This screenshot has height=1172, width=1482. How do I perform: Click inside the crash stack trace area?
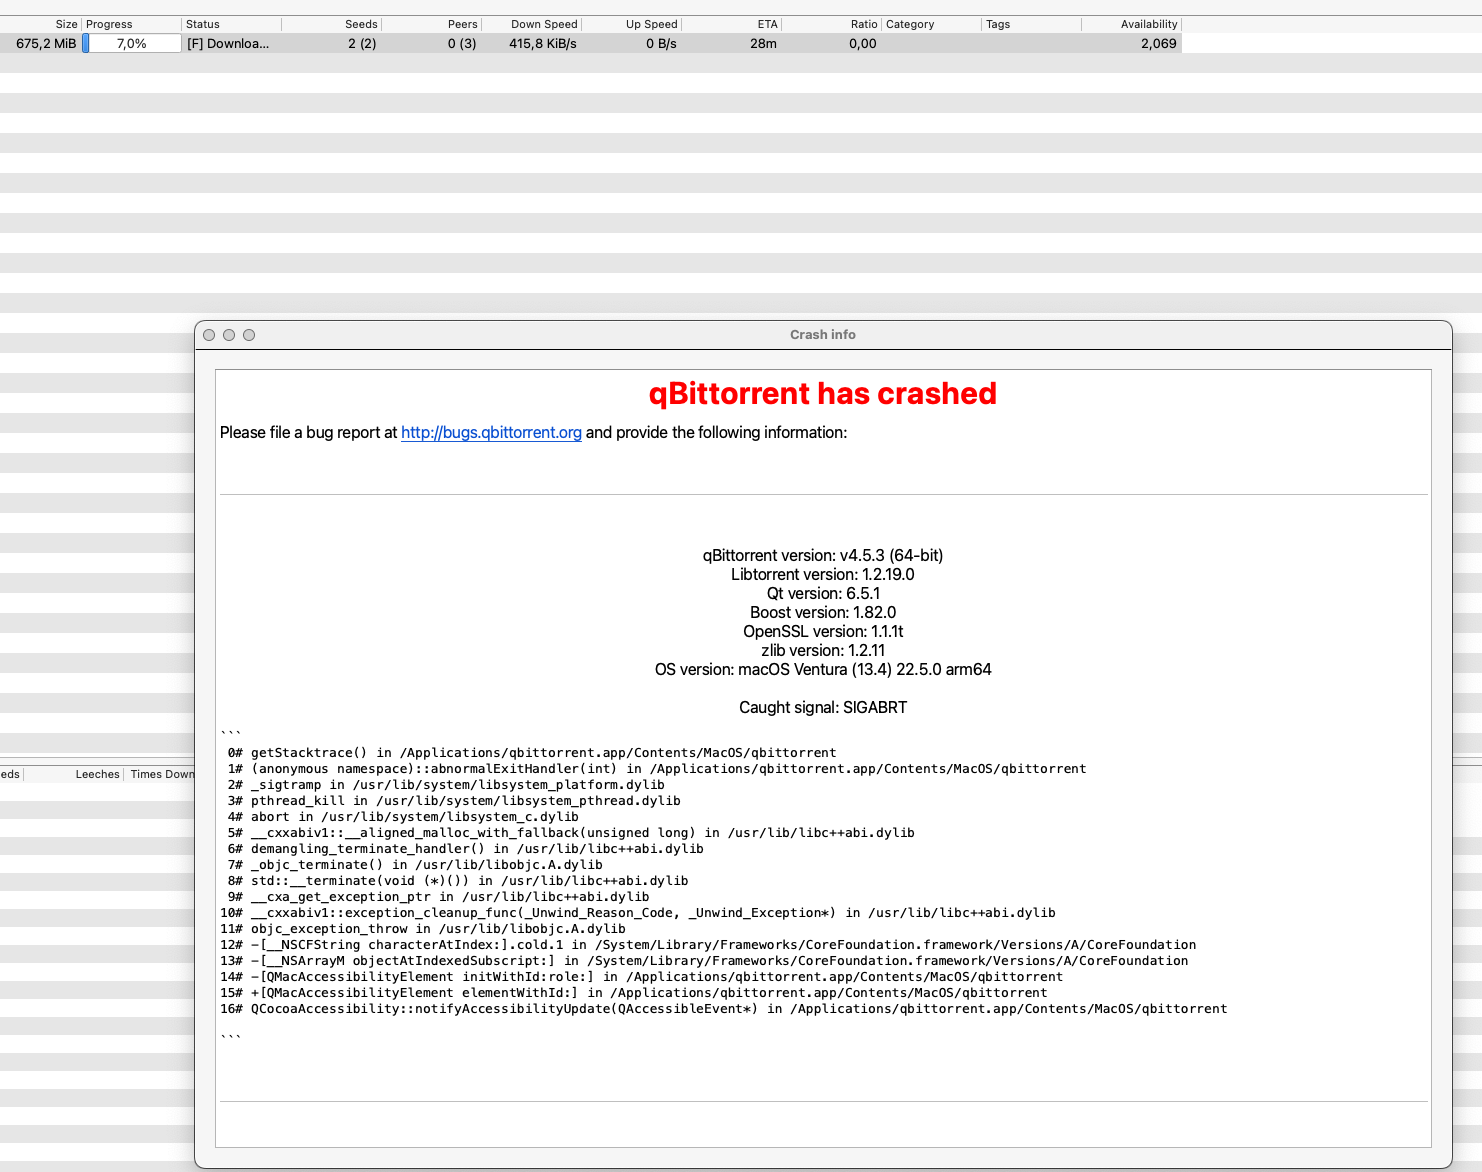(x=700, y=880)
